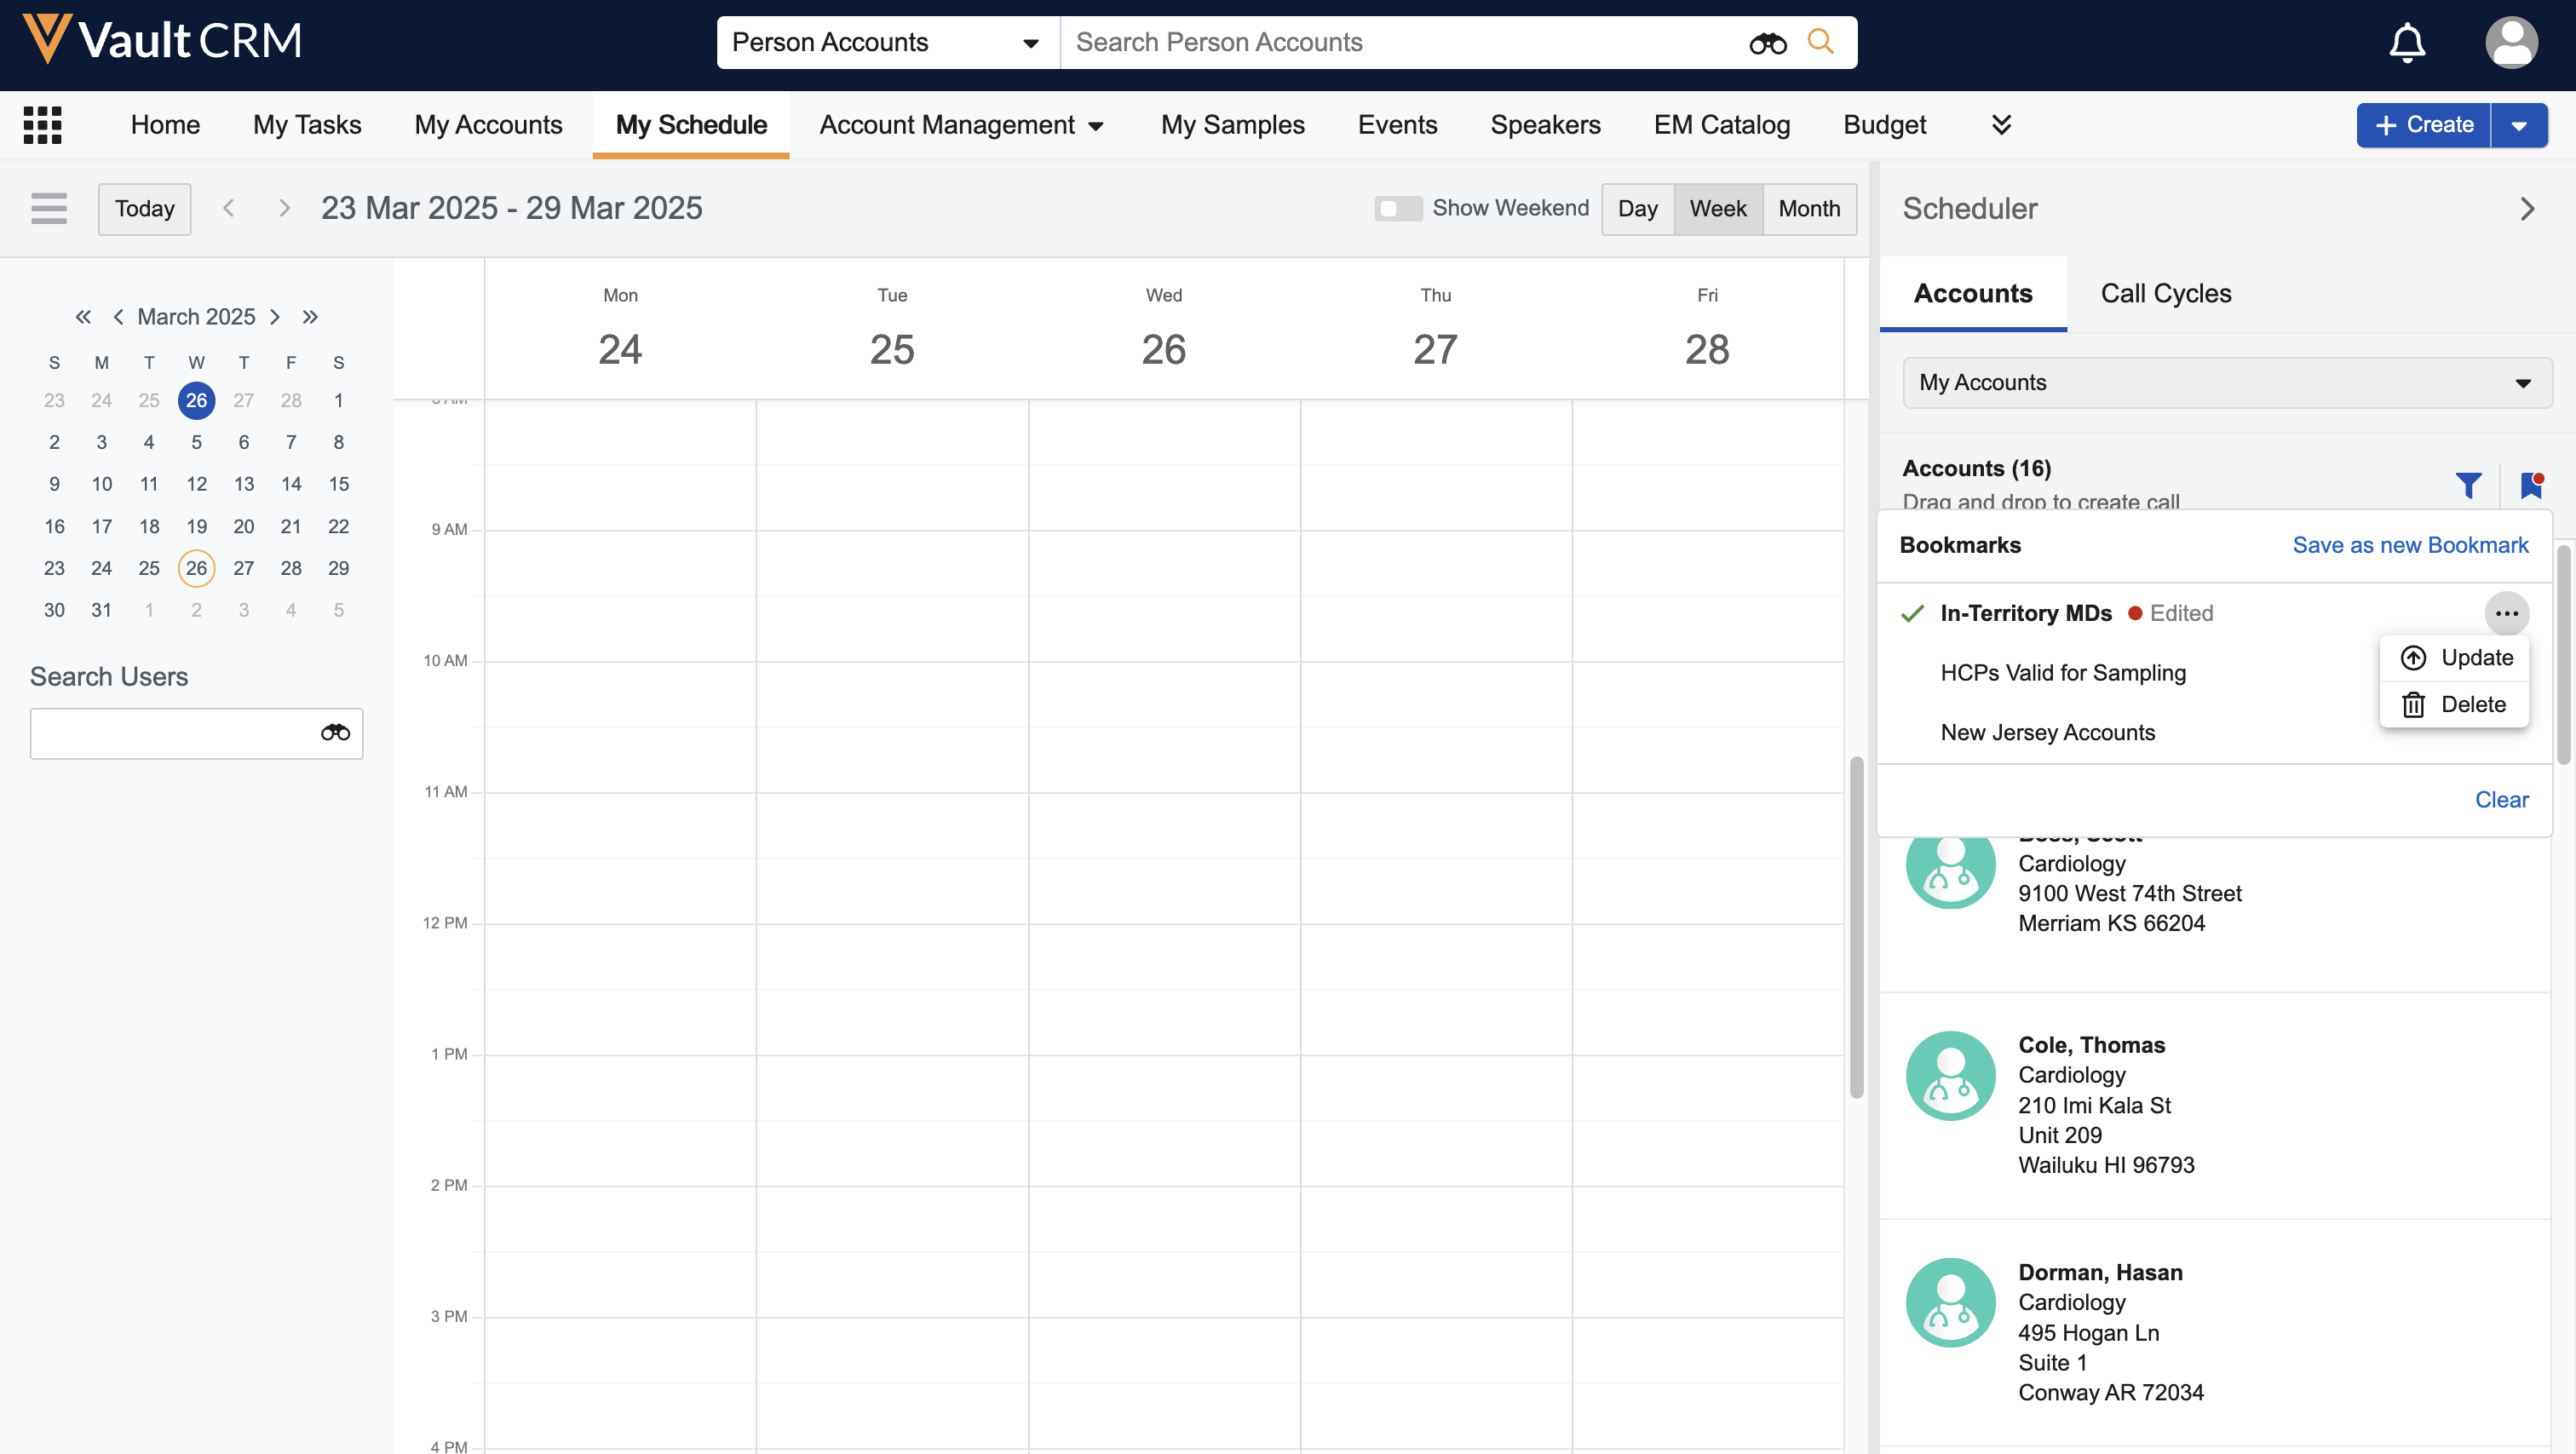Screen dimensions: 2576x1454
Task: Click the notifications bell icon
Action: click(x=2406, y=42)
